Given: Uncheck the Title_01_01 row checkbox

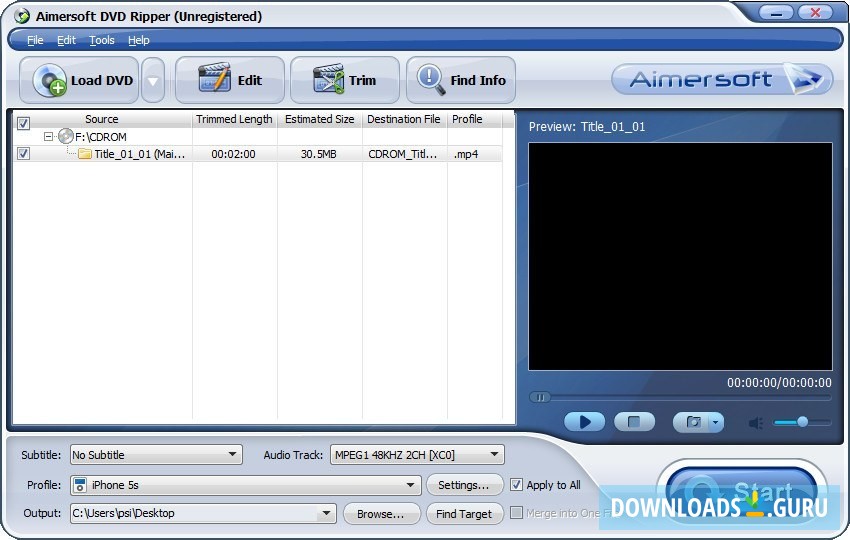Looking at the screenshot, I should 23,153.
